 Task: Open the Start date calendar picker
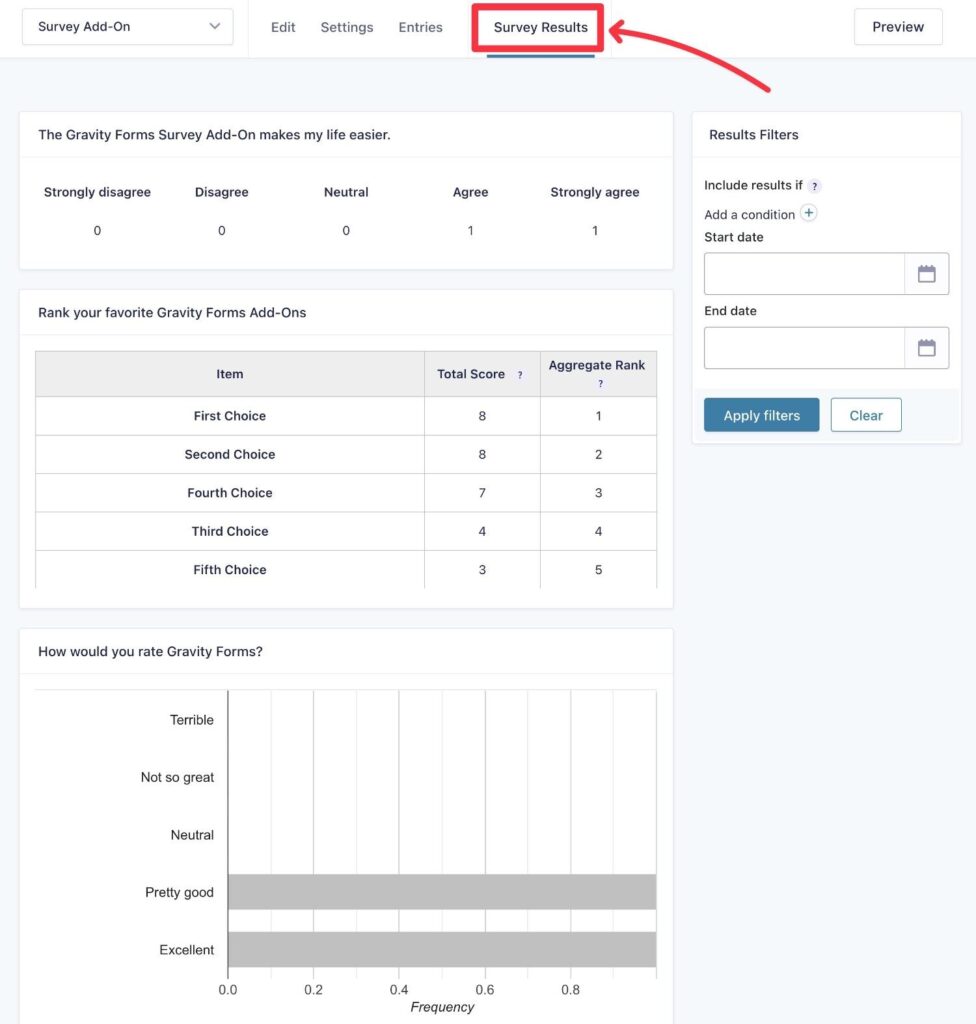tap(928, 272)
